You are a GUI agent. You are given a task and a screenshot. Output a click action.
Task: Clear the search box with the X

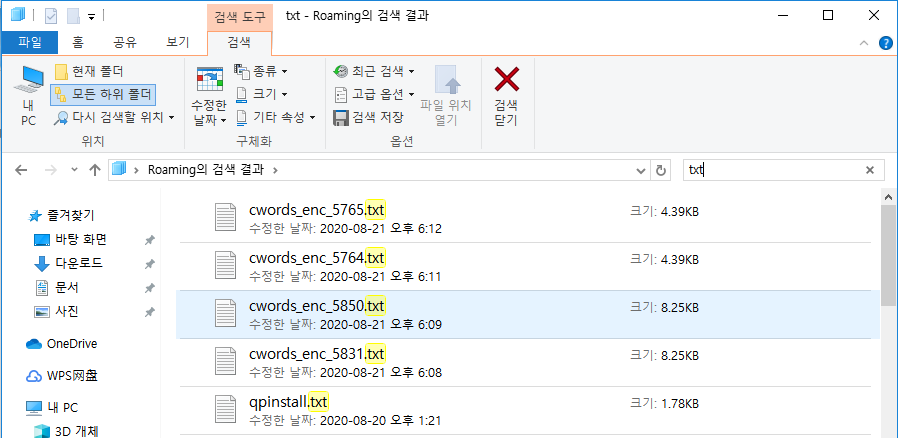pyautogui.click(x=870, y=170)
